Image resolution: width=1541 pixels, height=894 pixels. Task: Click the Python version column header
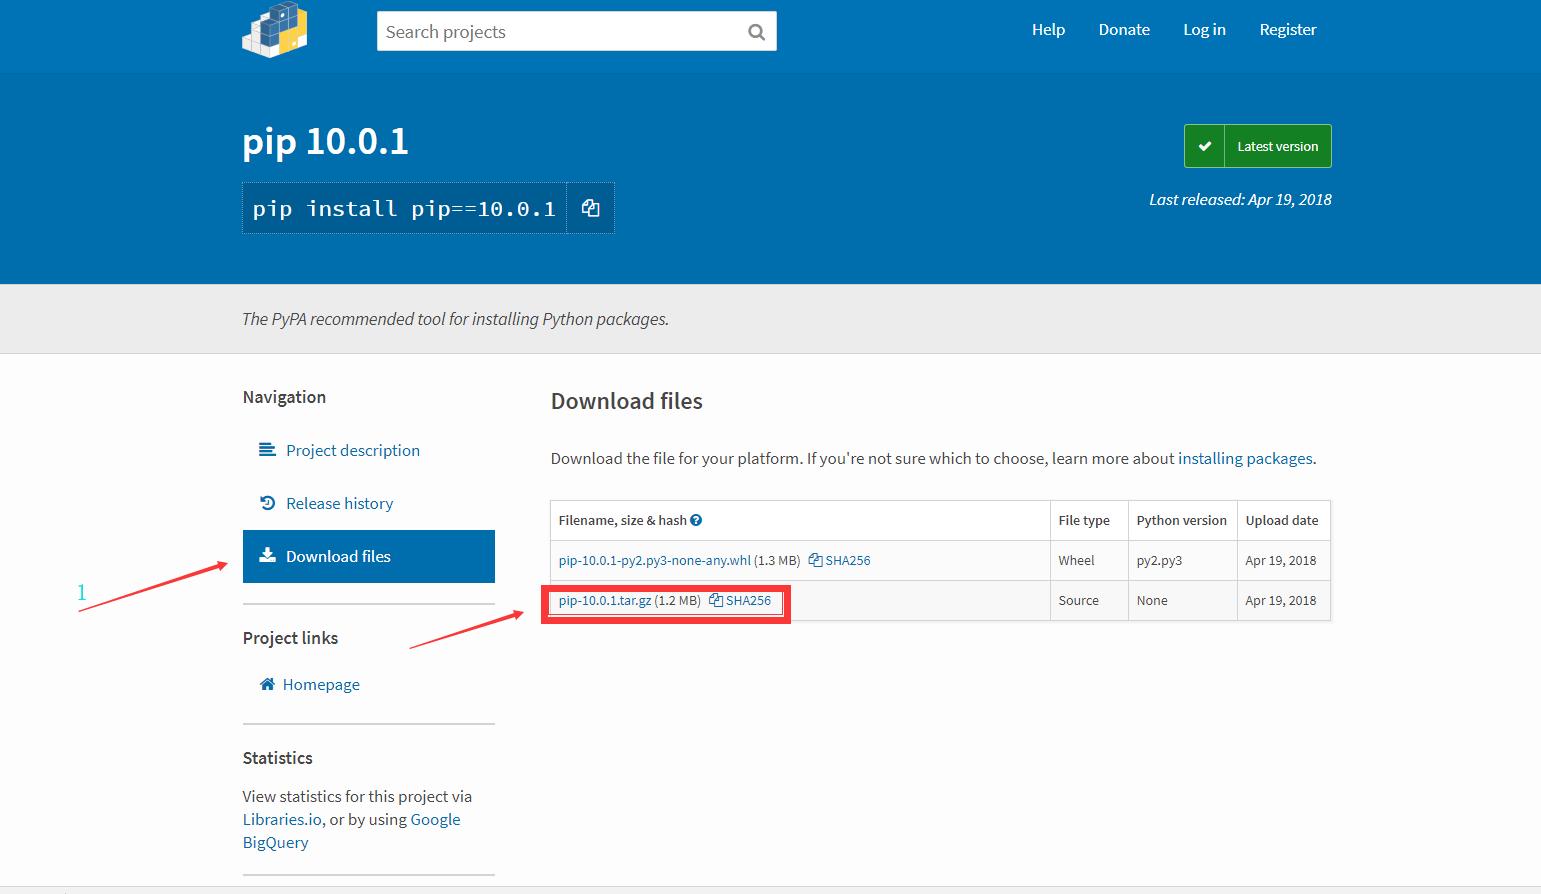pos(1182,520)
